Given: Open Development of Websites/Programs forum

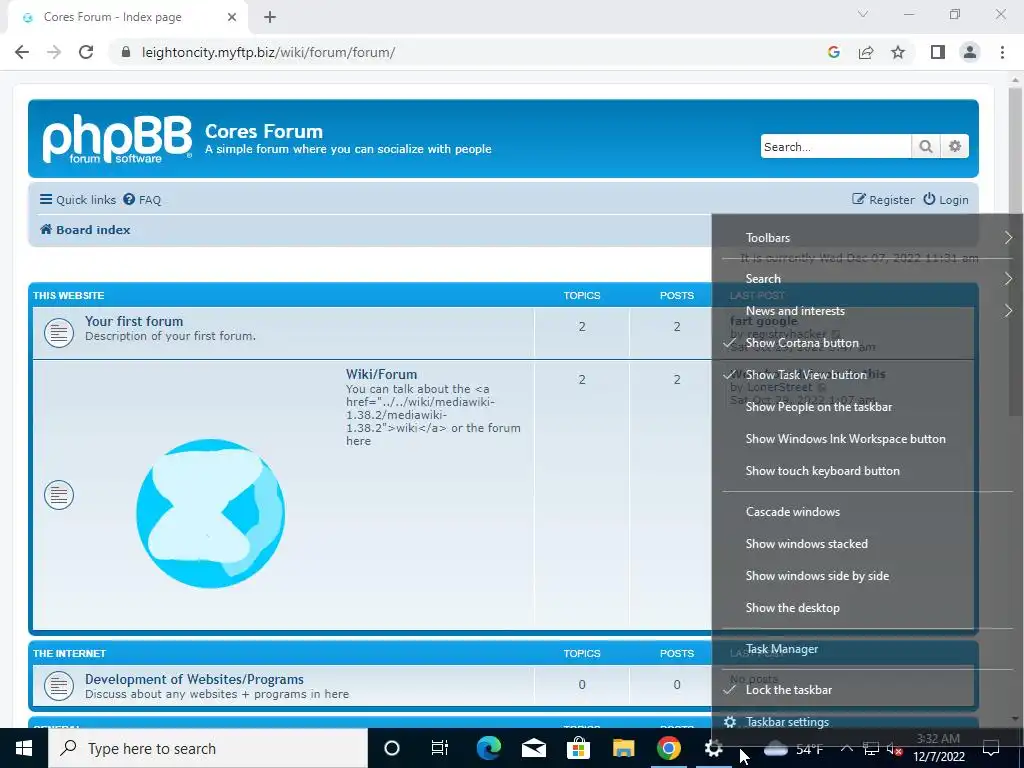Looking at the screenshot, I should point(194,679).
